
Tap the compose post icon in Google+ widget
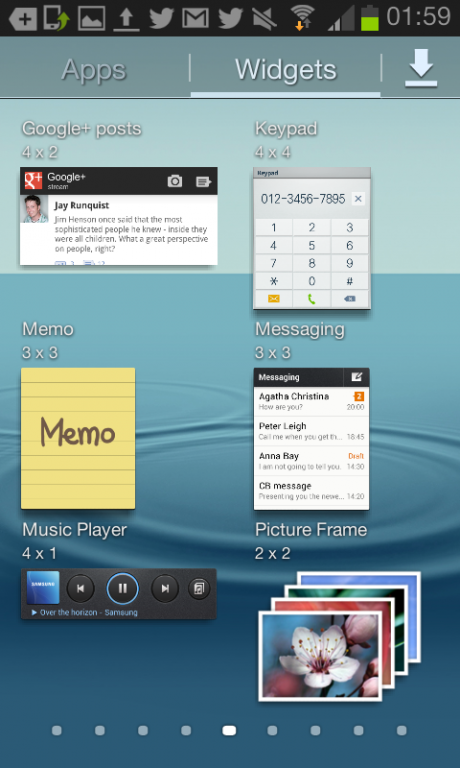pyautogui.click(x=203, y=181)
